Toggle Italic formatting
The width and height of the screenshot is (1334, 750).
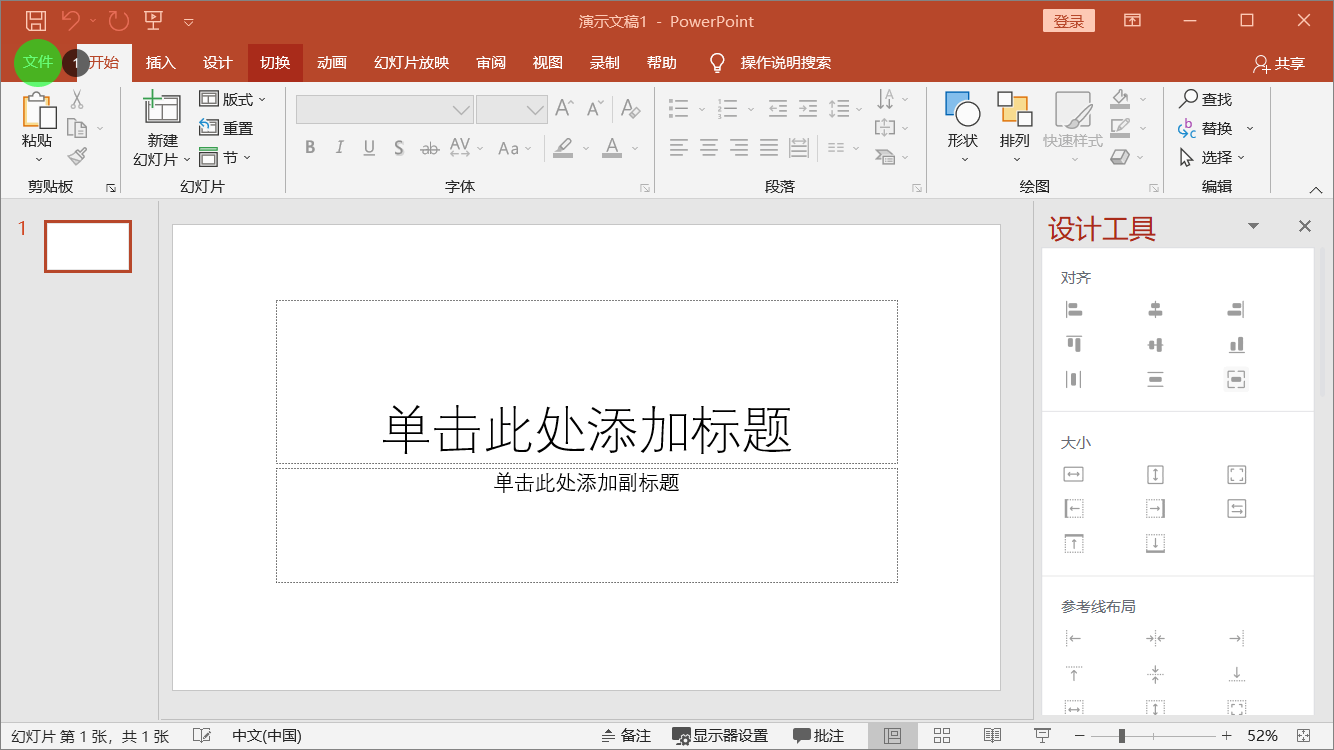click(x=339, y=148)
